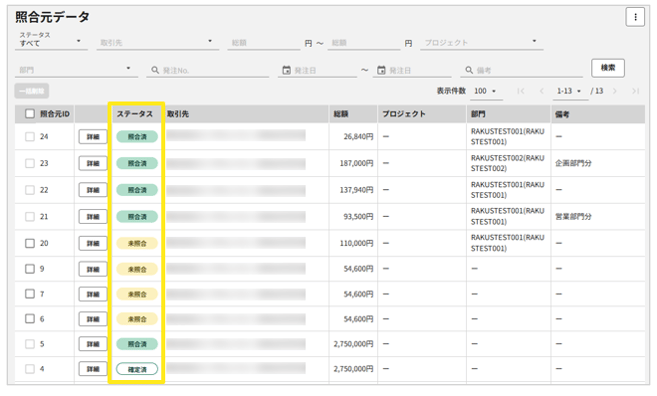This screenshot has height=396, width=657.
Task: Focus the 発注No. search field
Action: click(208, 70)
